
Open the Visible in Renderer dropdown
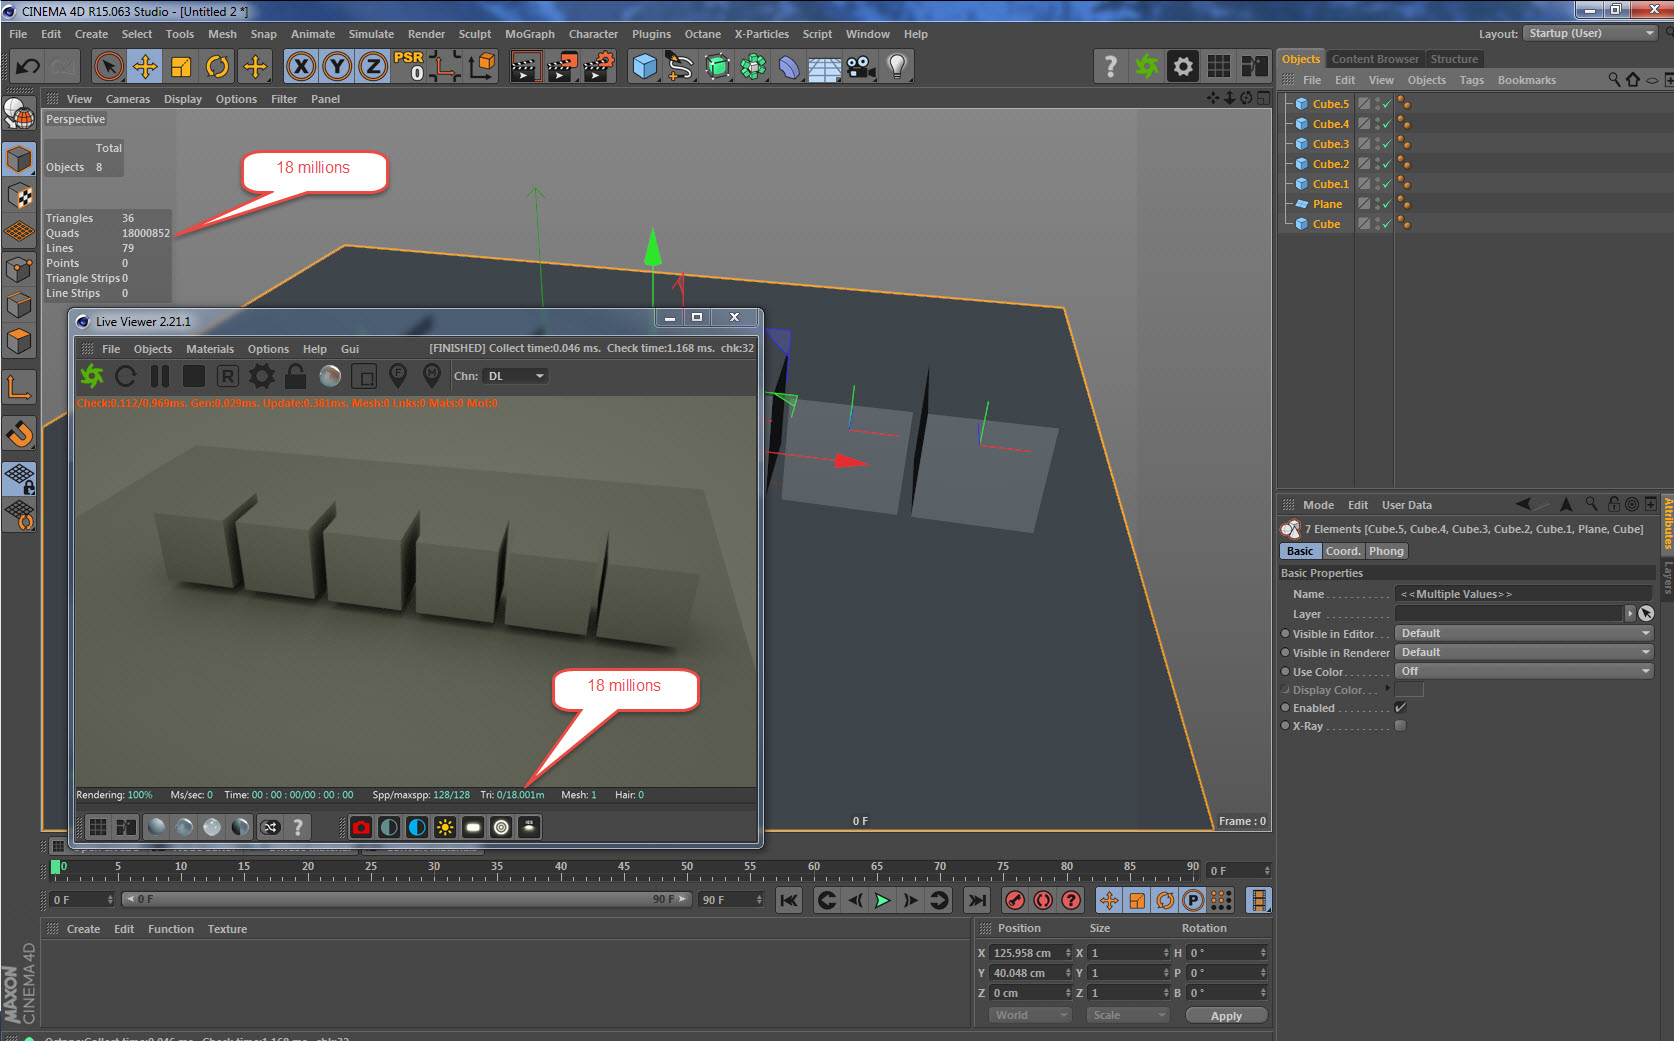point(1524,652)
